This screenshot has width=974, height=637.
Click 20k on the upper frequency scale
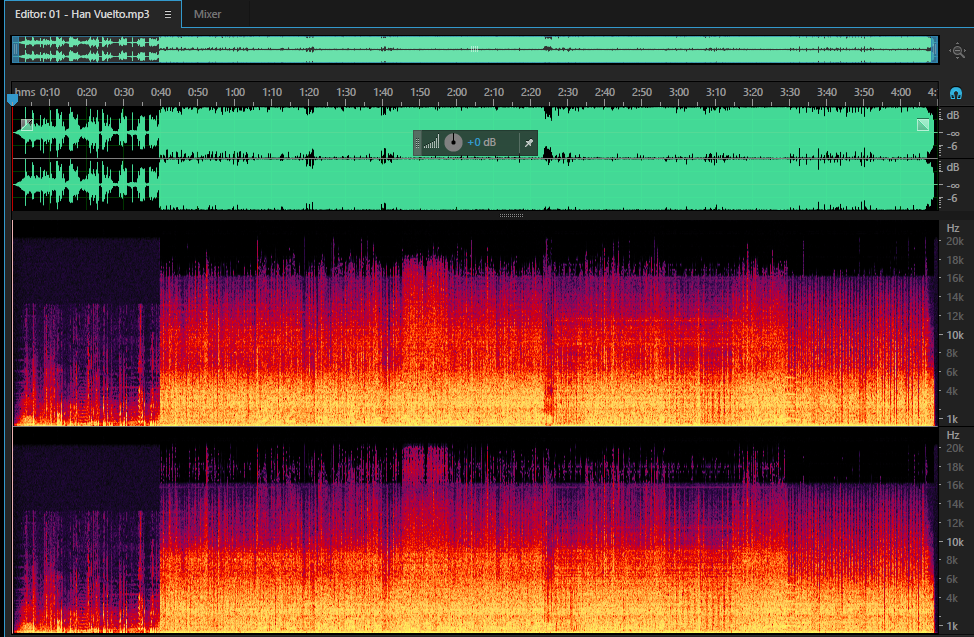(x=955, y=241)
